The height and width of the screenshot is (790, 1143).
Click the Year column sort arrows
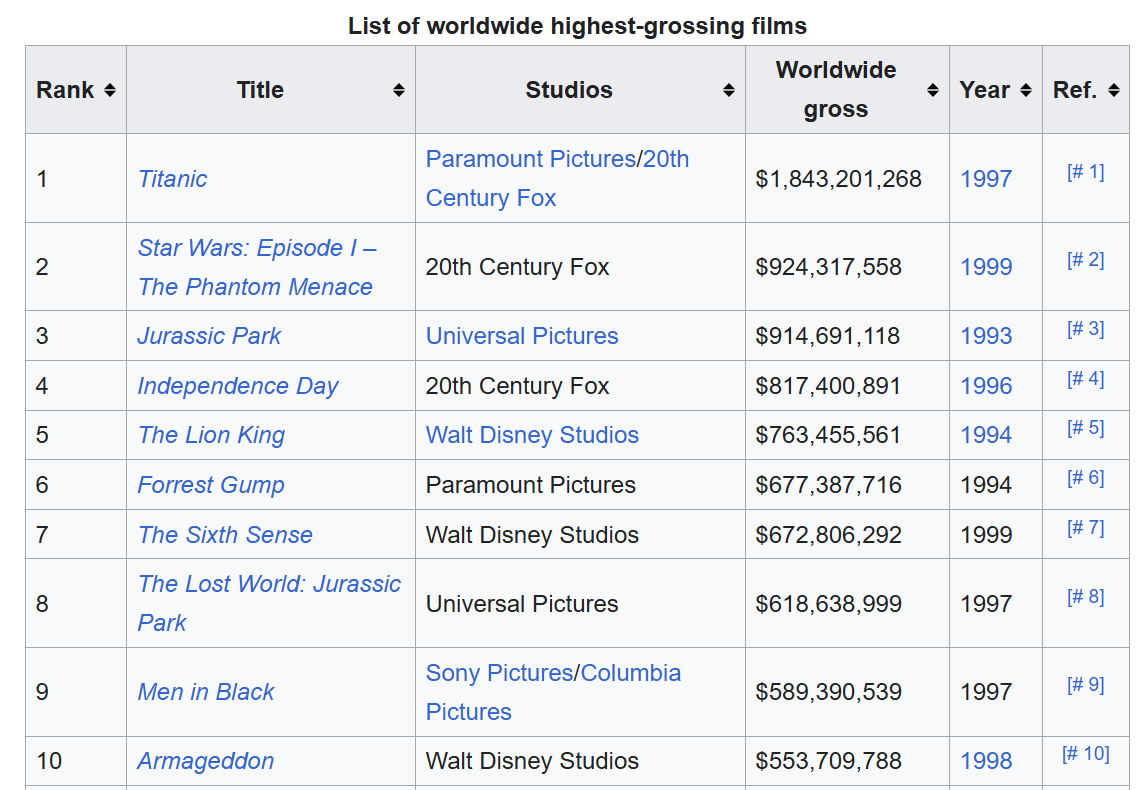click(x=1025, y=90)
